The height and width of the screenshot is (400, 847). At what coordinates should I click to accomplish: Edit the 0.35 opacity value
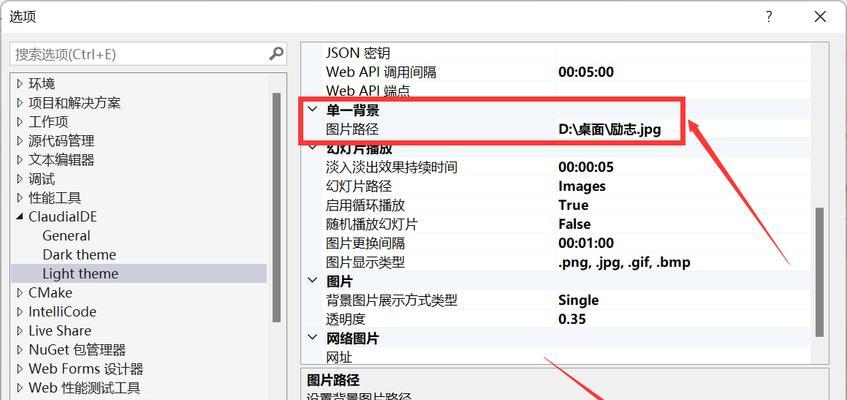[572, 319]
